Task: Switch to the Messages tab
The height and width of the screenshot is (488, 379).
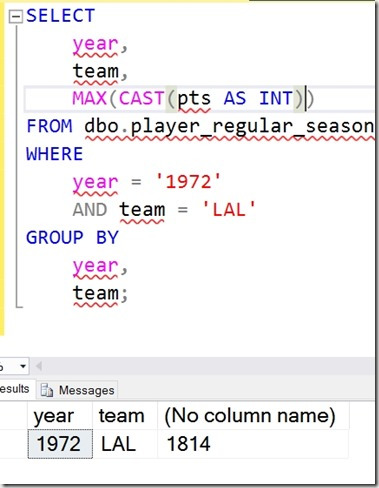Action: pos(77,390)
